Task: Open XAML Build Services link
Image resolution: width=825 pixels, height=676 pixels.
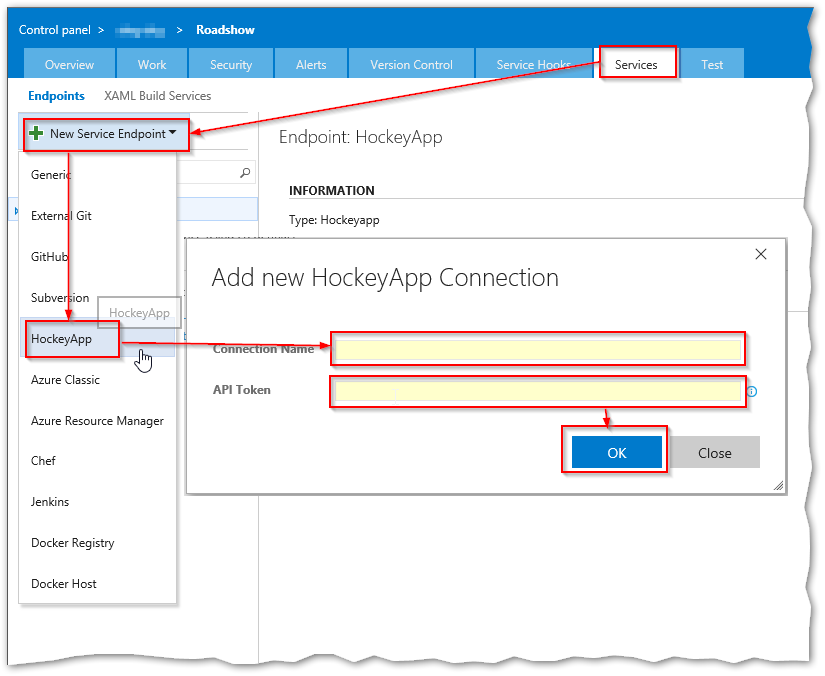Action: (157, 96)
